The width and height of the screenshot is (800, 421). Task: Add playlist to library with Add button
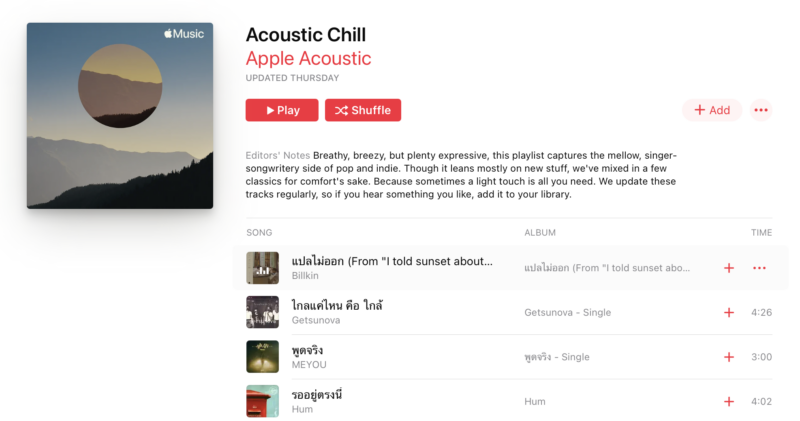(x=712, y=110)
